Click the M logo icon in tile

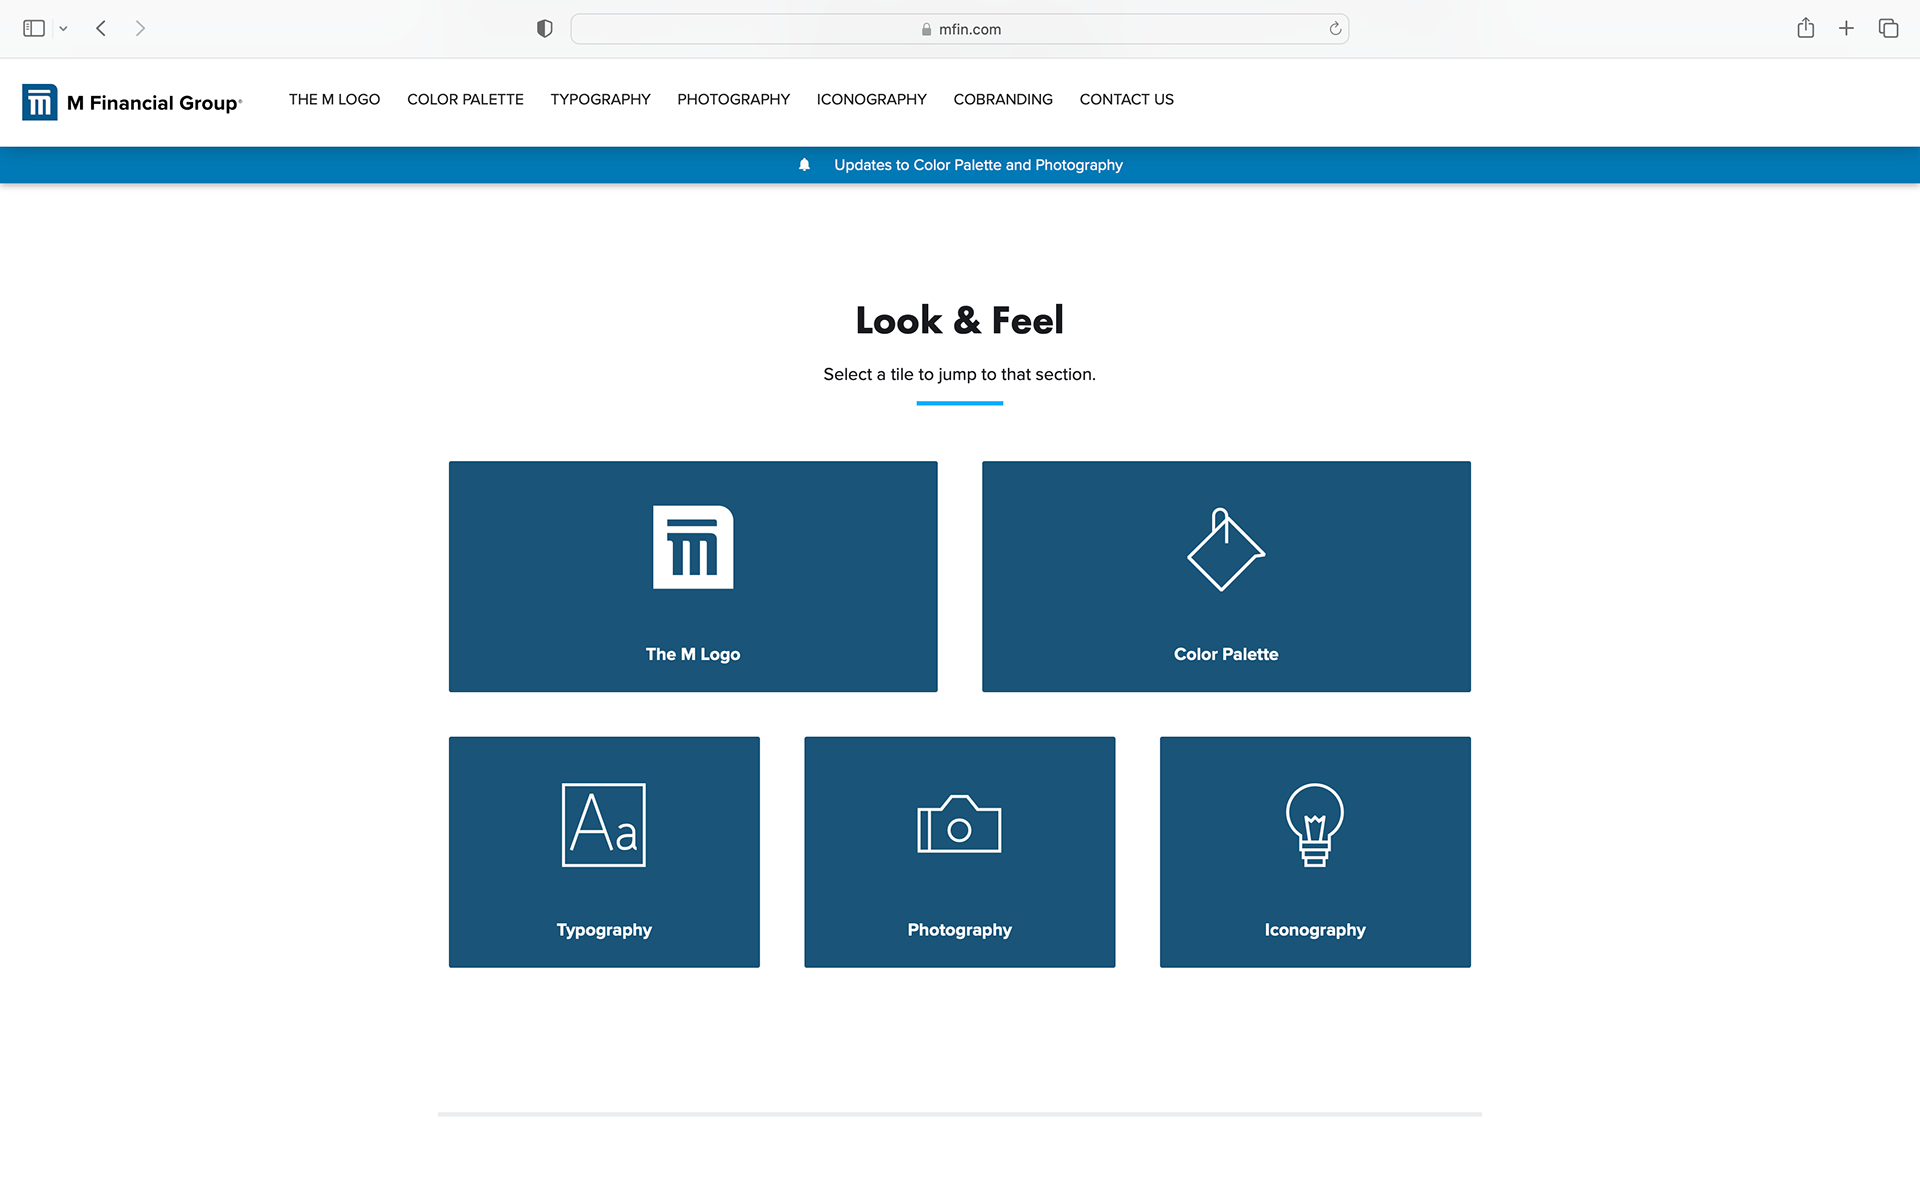click(x=693, y=547)
